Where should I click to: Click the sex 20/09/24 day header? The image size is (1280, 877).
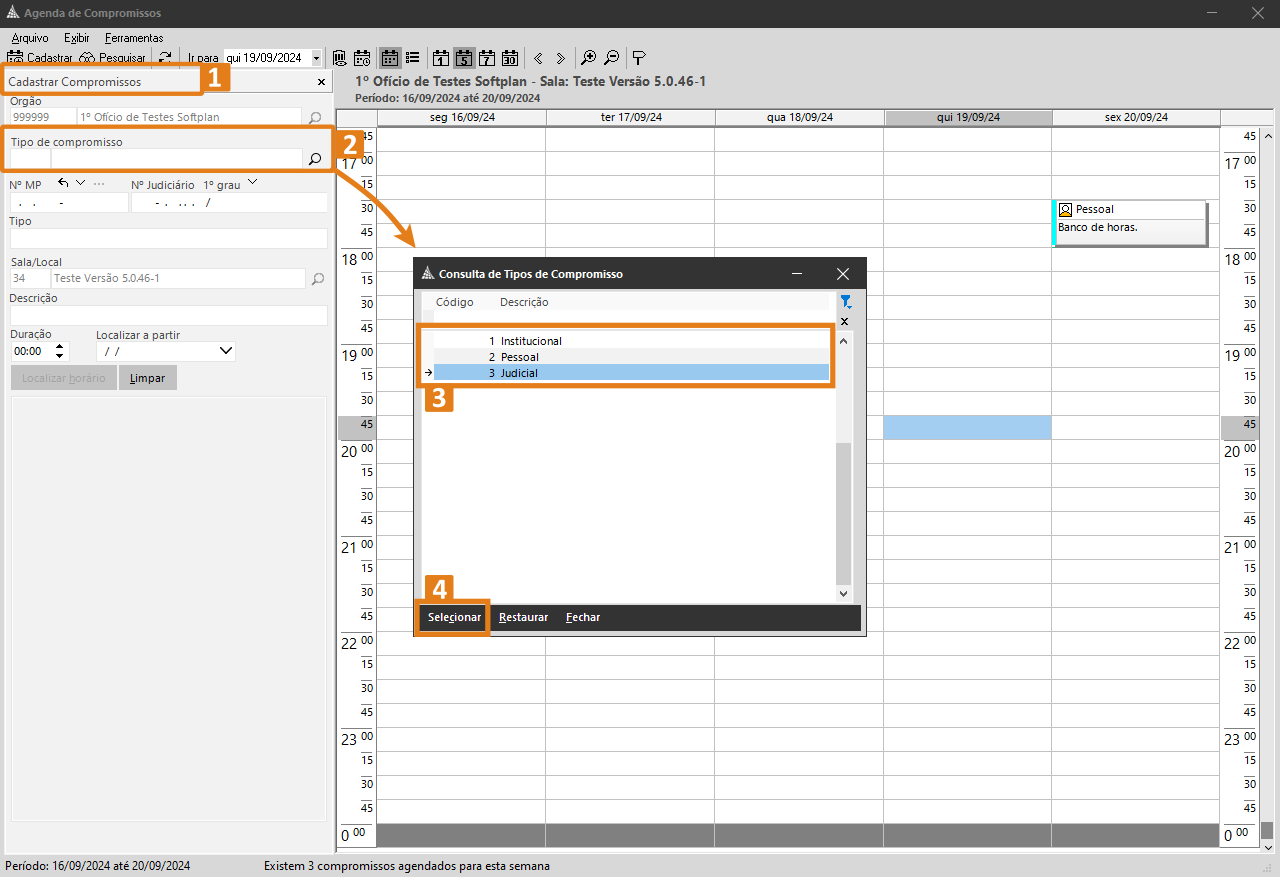point(1136,117)
